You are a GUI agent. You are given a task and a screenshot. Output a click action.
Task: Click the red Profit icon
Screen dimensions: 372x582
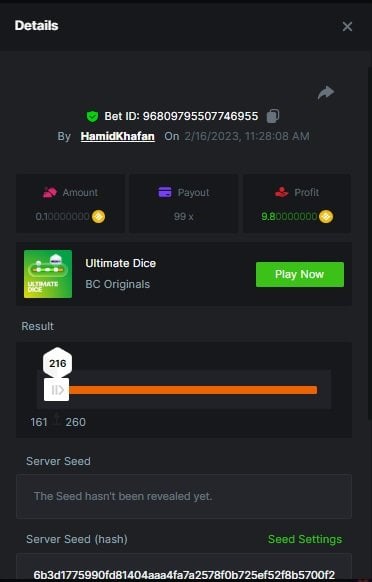tap(281, 192)
